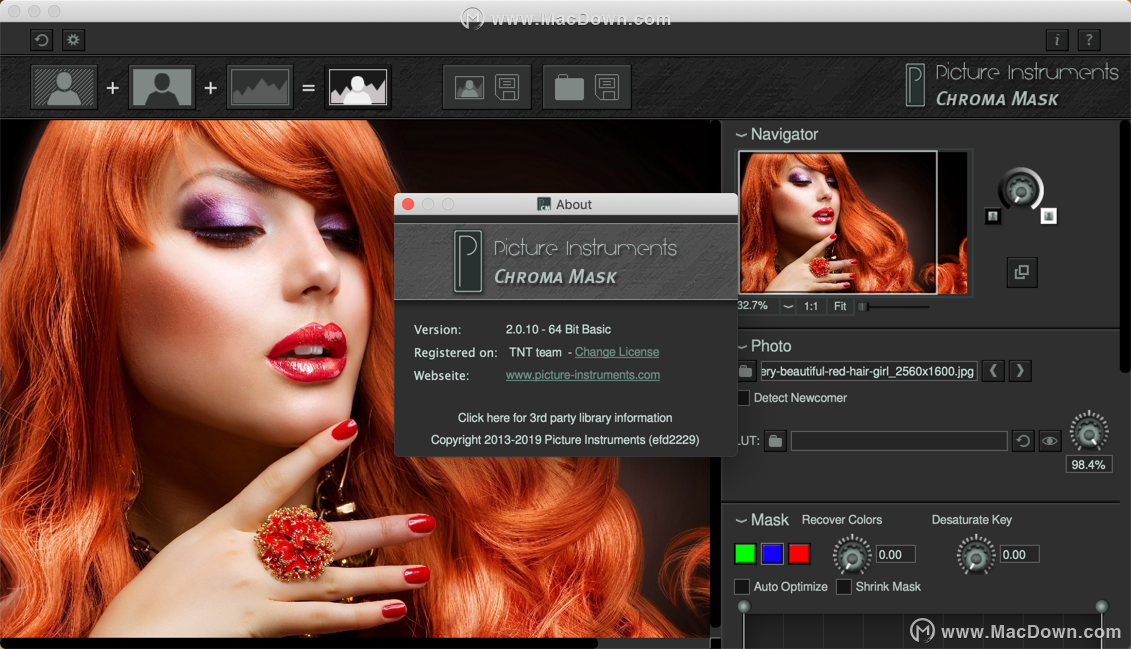Click the image horizontal scrollbar

click(x=299, y=642)
